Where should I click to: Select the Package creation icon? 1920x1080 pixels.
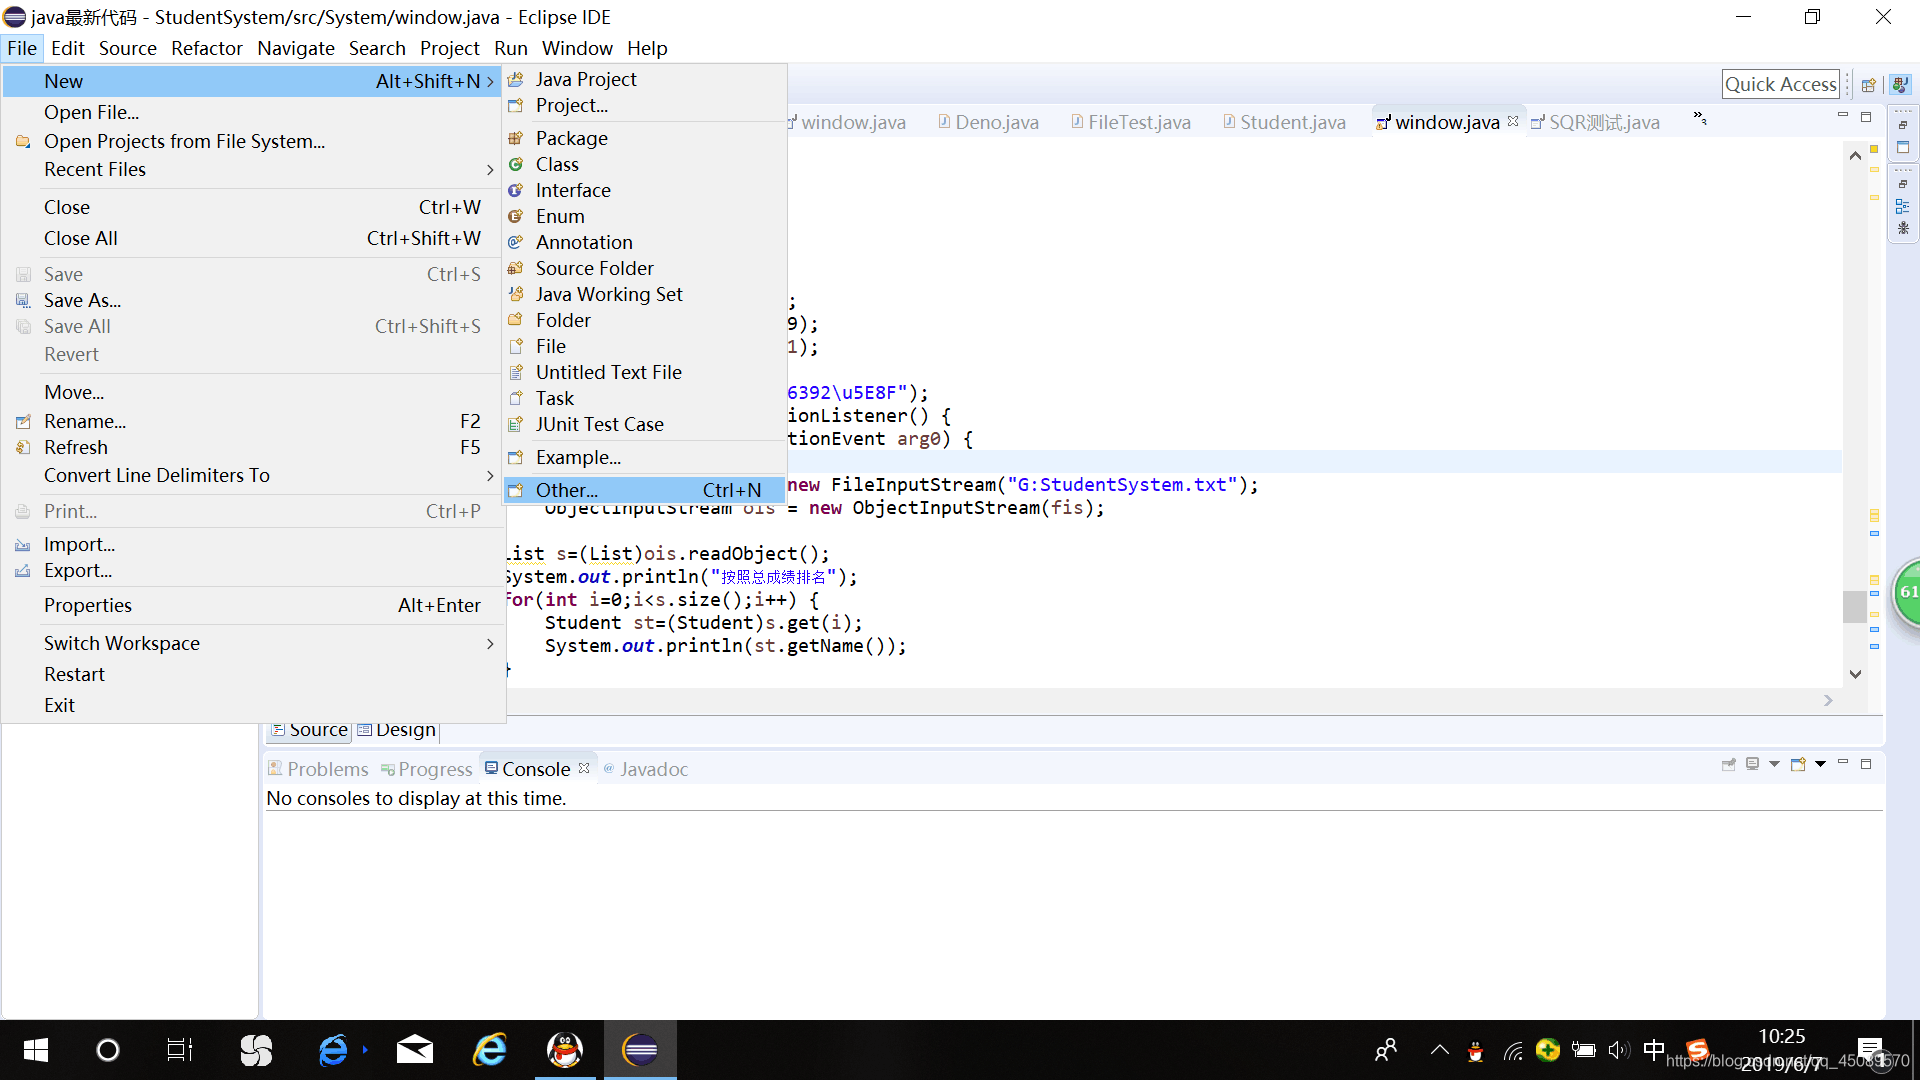click(518, 137)
